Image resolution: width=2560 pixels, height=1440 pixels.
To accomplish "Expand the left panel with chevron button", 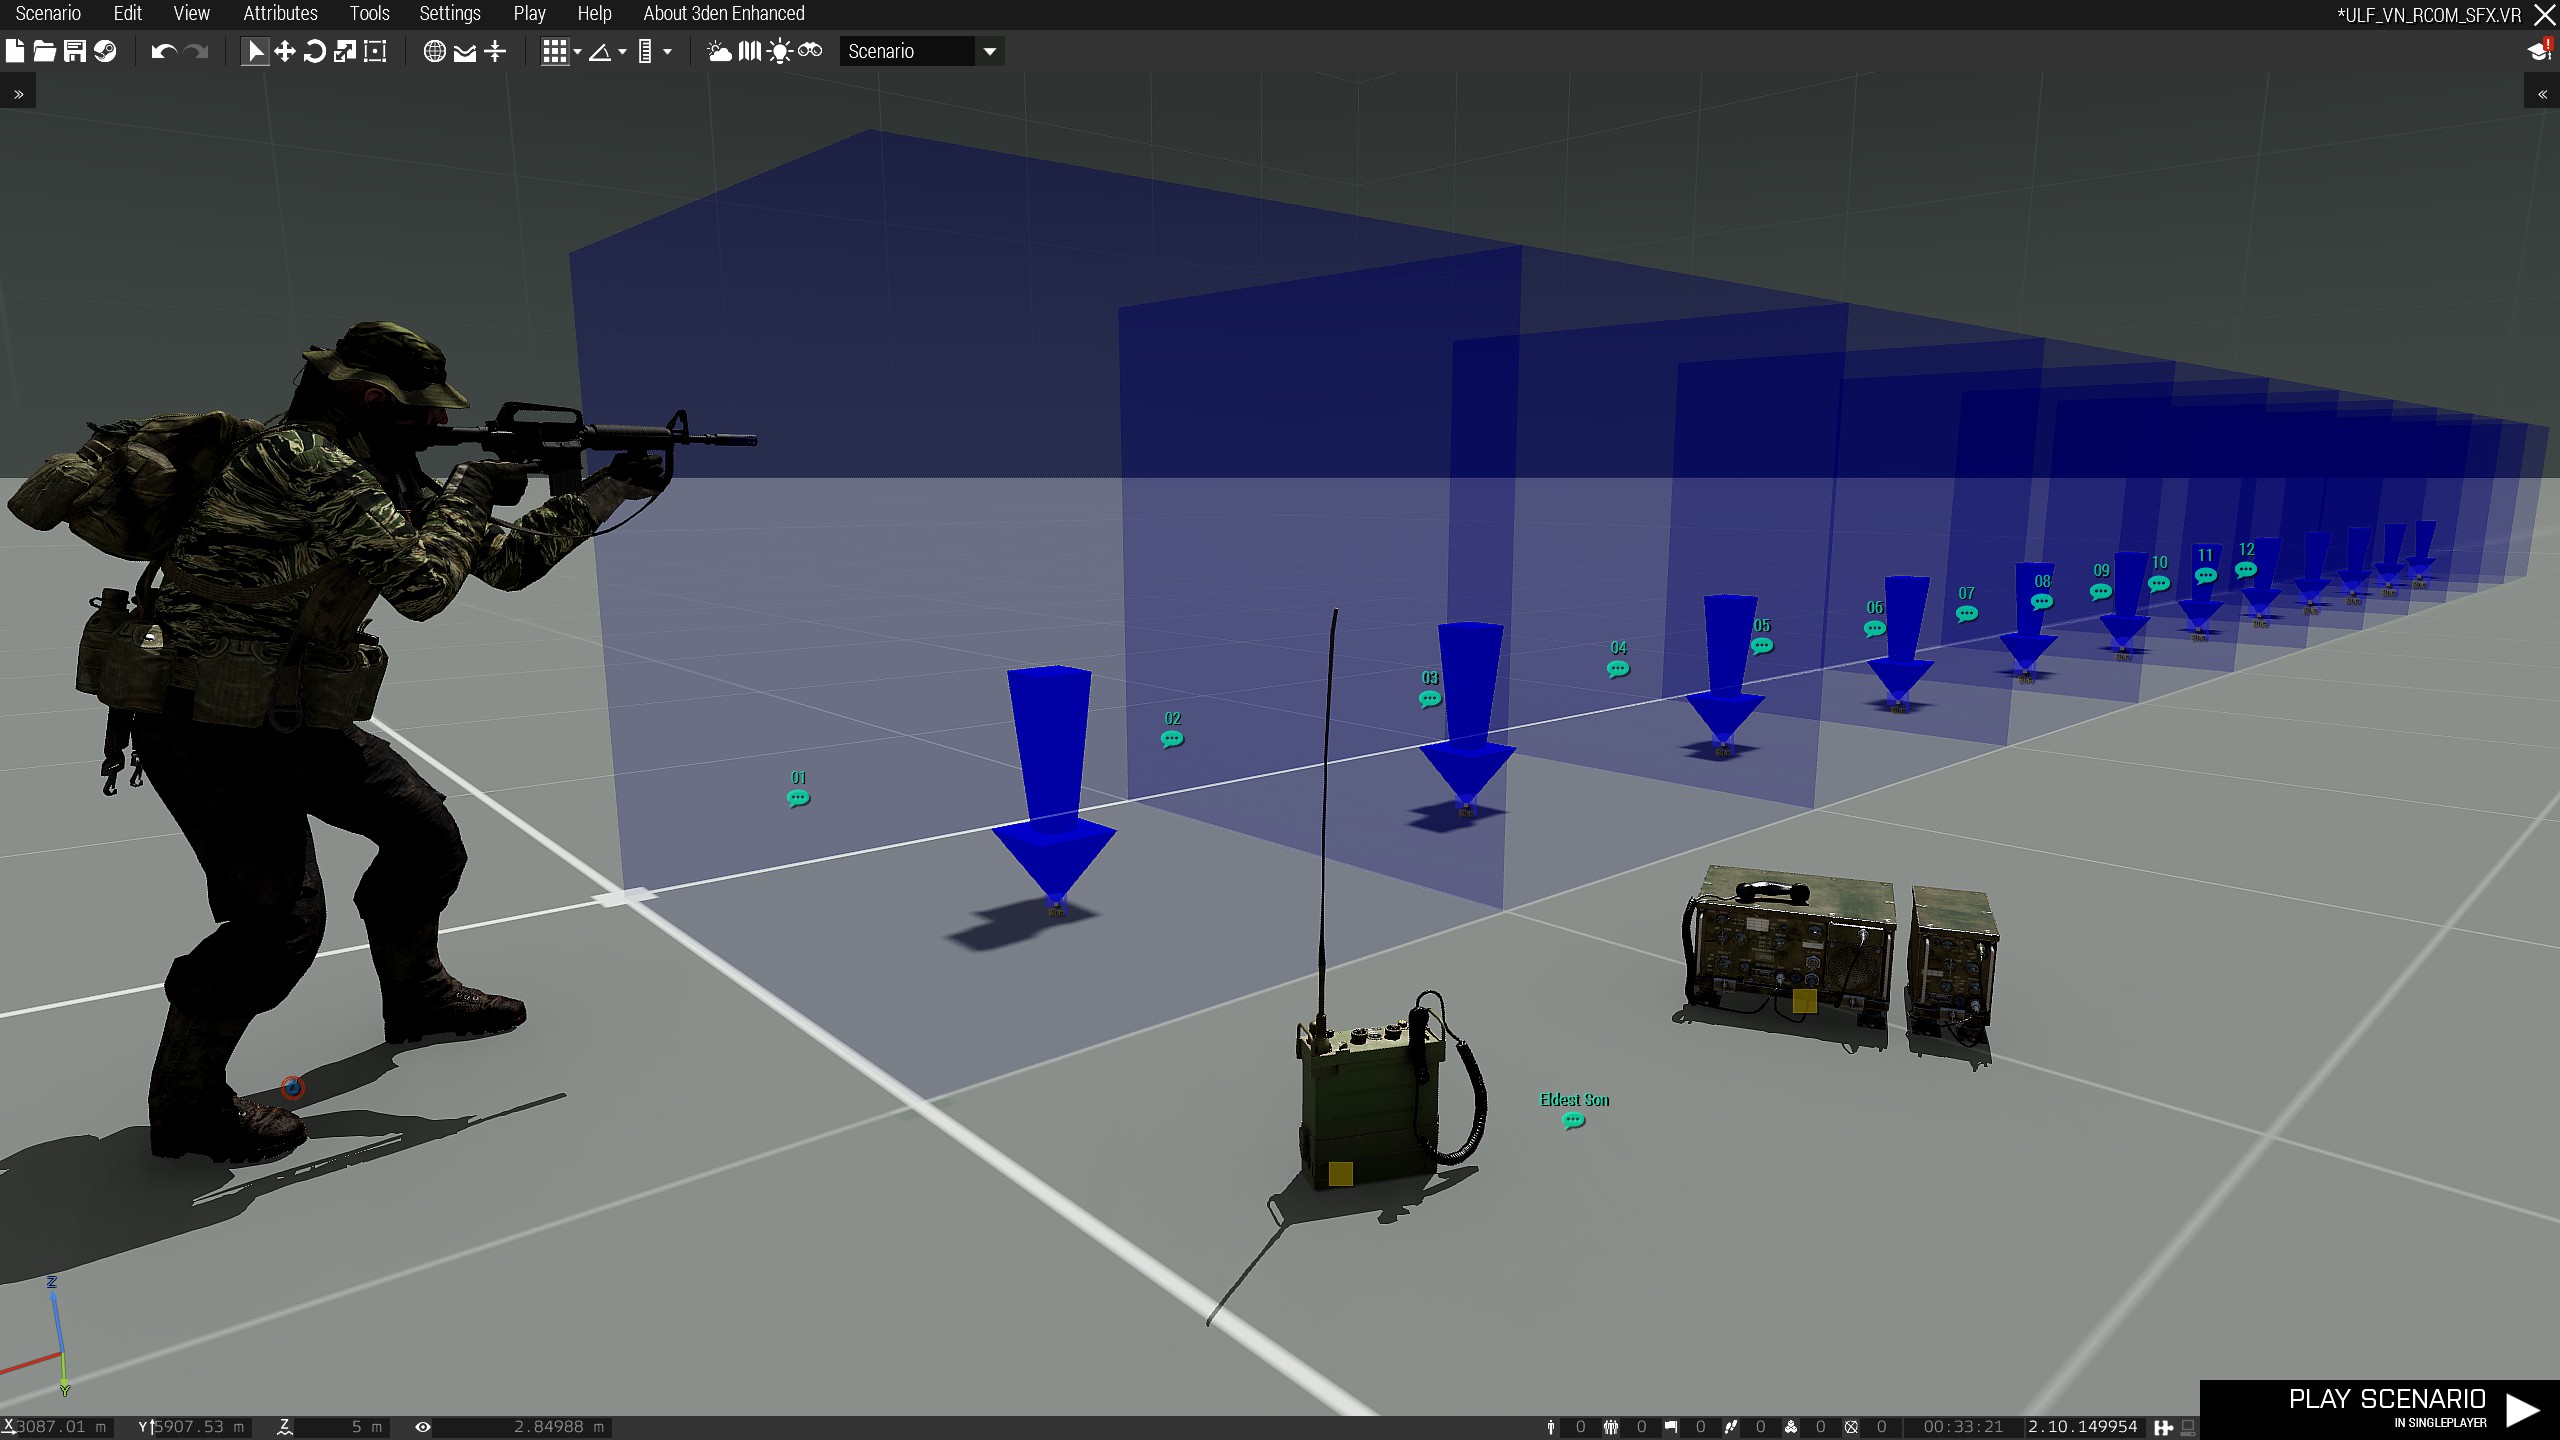I will (18, 94).
